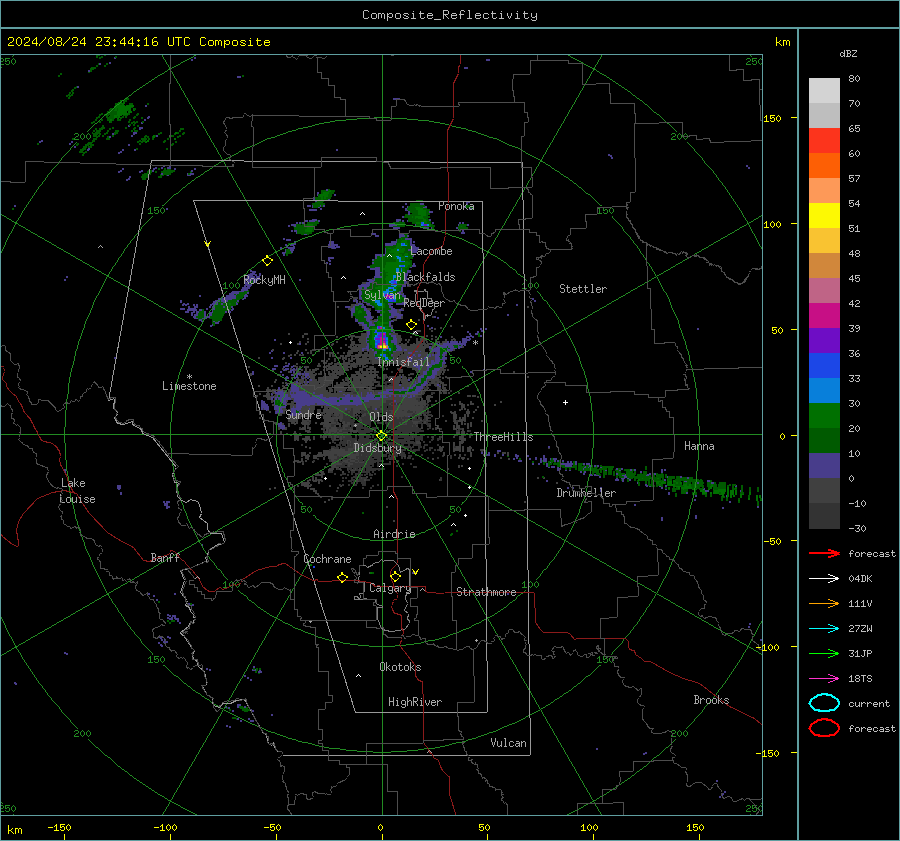Click yellow diamond radar site at Didsbury
Image resolution: width=900 pixels, height=841 pixels.
(x=381, y=436)
